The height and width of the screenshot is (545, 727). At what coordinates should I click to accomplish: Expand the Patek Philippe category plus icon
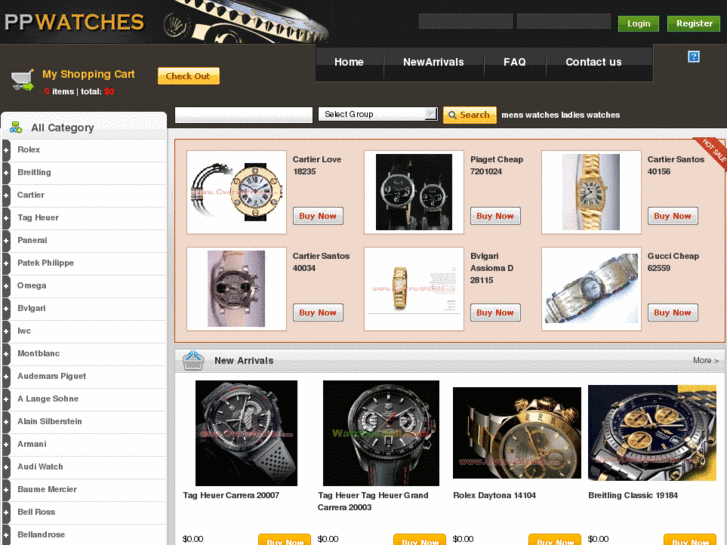[6, 263]
